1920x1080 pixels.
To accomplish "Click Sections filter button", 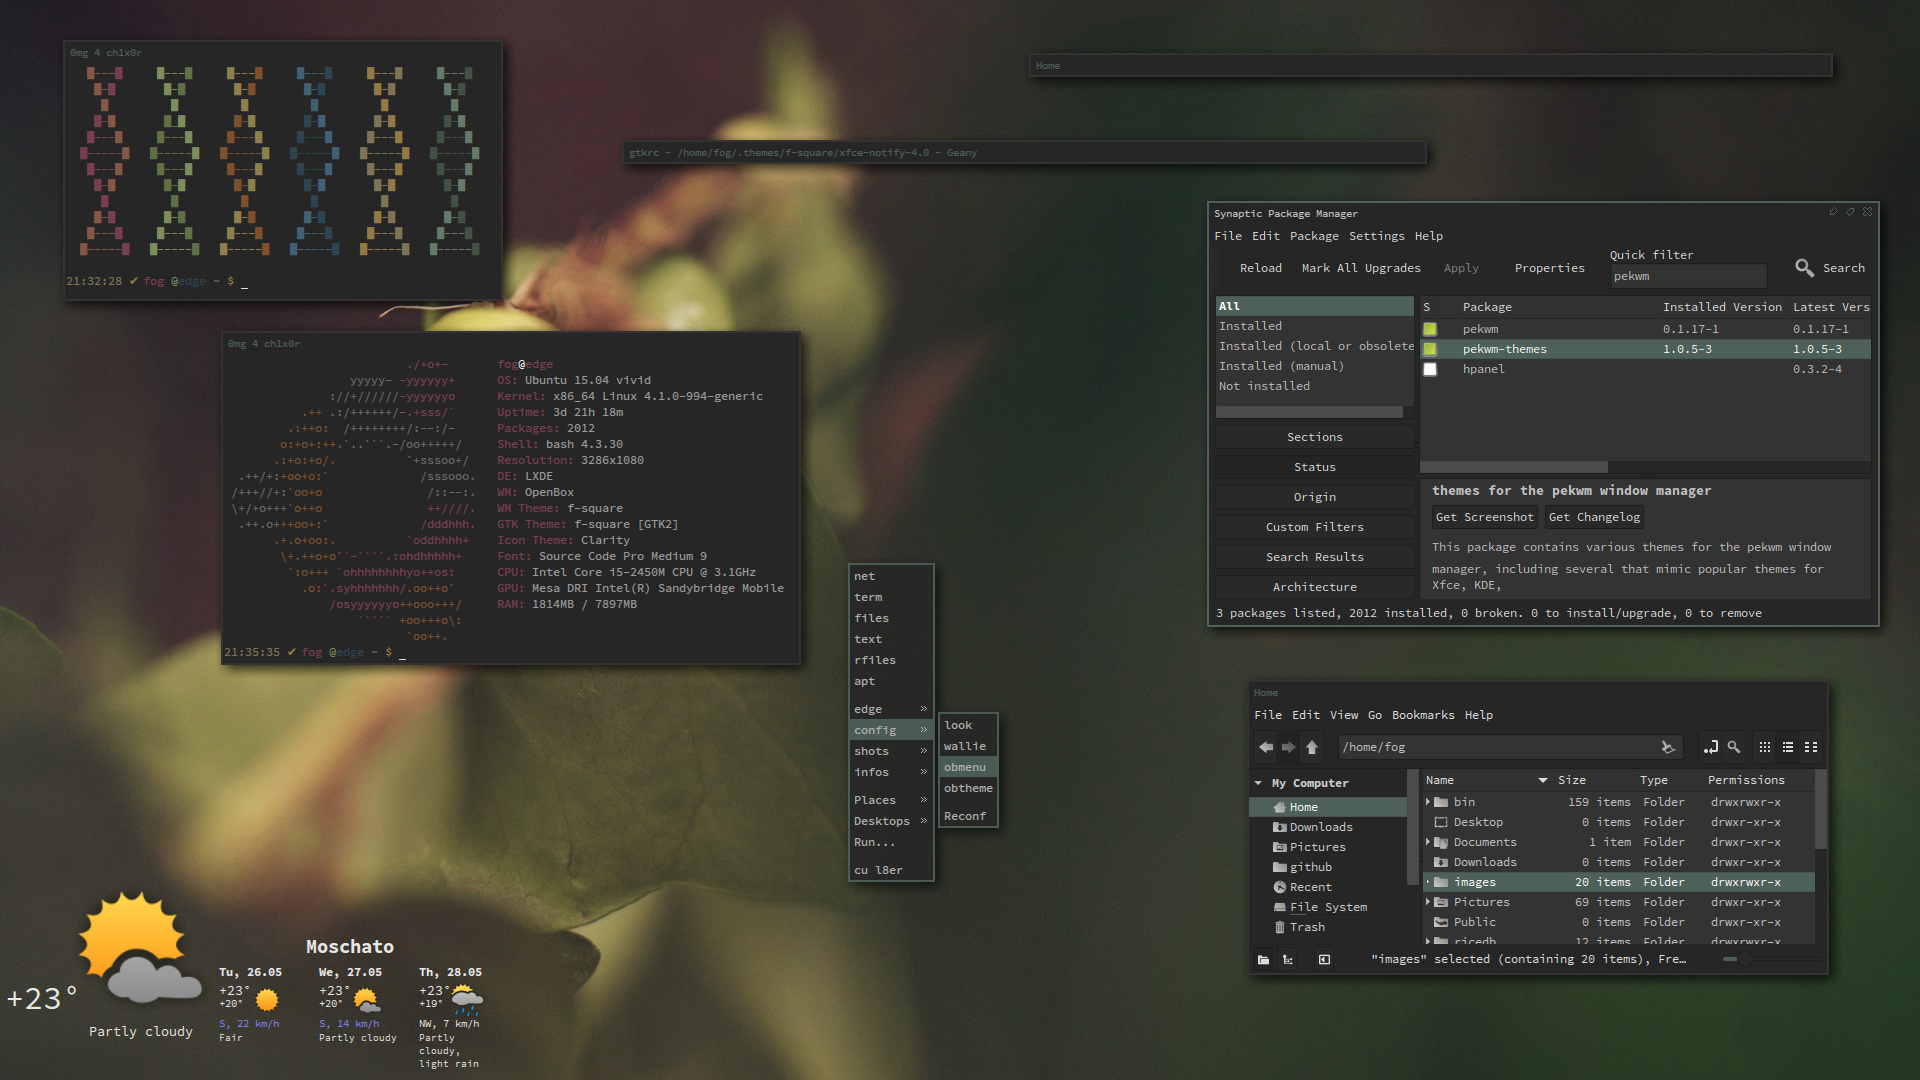I will [x=1314, y=437].
